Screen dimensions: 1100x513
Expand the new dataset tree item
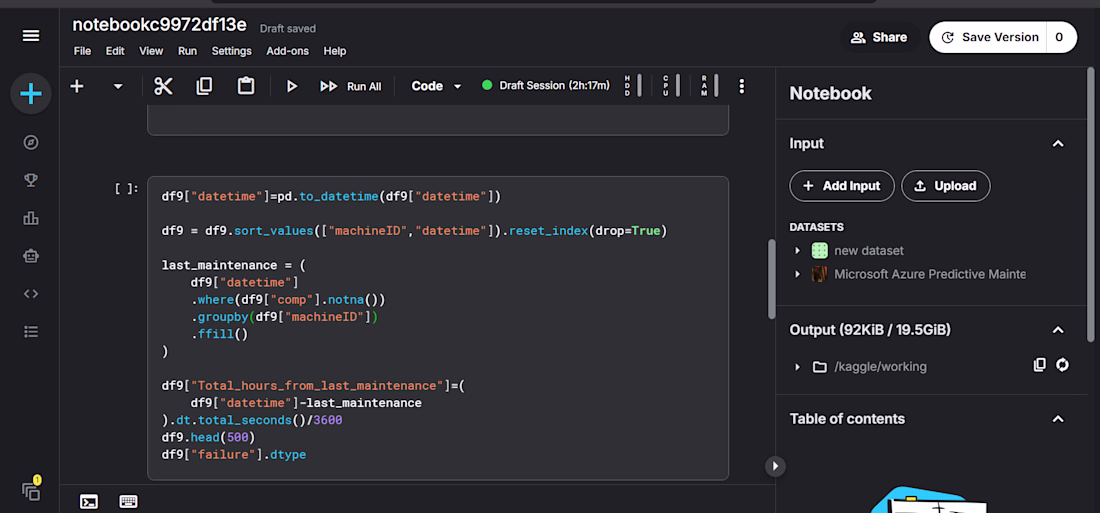point(797,251)
